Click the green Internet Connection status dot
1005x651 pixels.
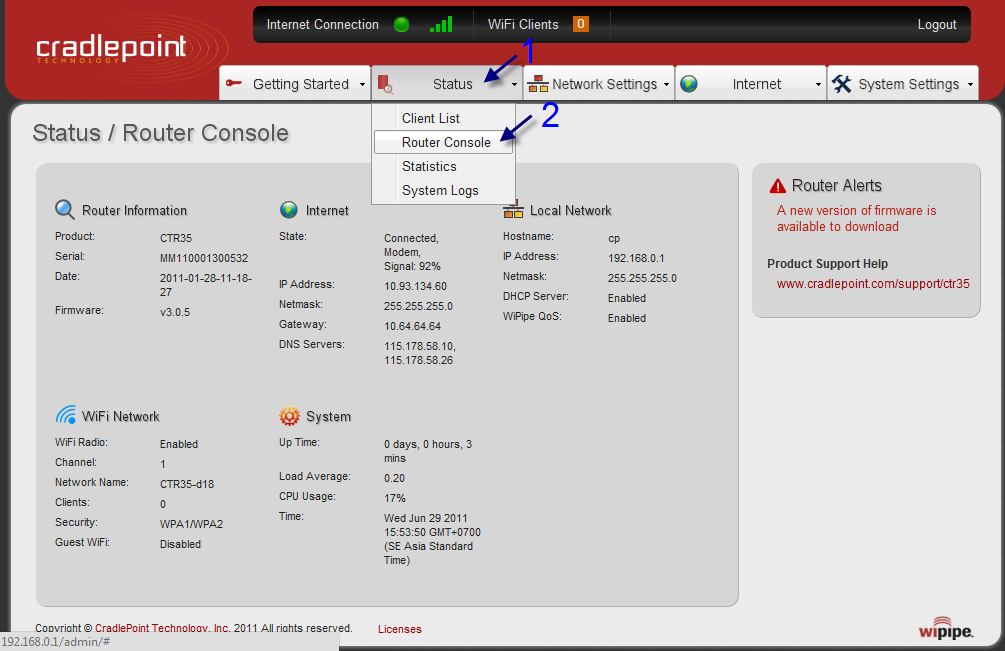[x=401, y=25]
